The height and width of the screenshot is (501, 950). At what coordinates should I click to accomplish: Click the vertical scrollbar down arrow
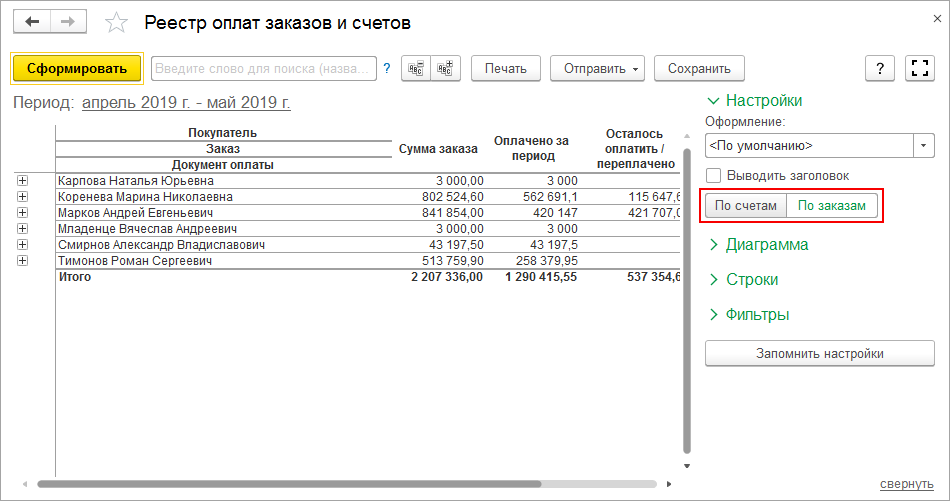[x=687, y=466]
